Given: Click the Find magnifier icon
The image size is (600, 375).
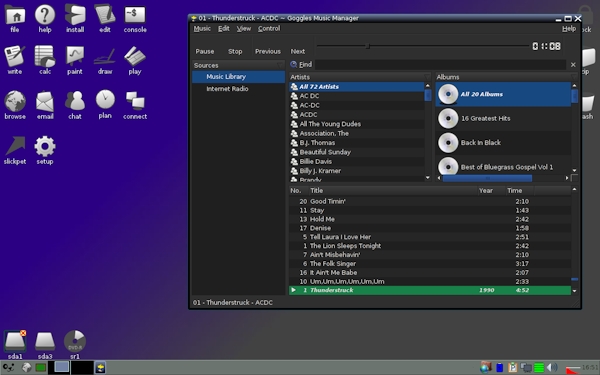Looking at the screenshot, I should tap(294, 64).
